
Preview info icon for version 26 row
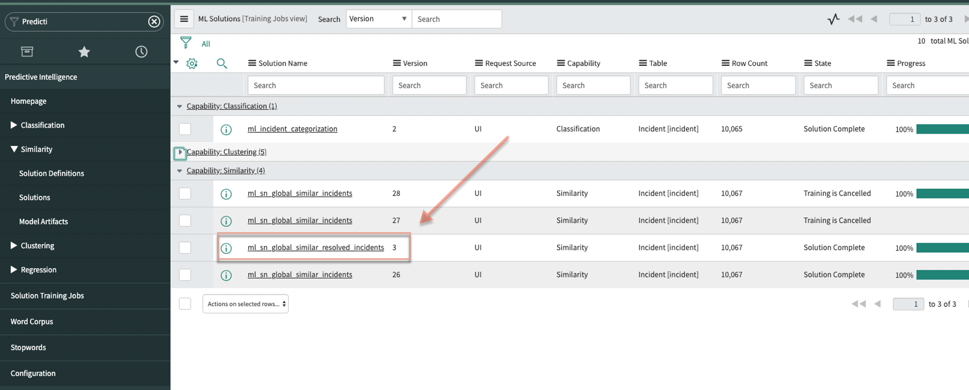[226, 275]
